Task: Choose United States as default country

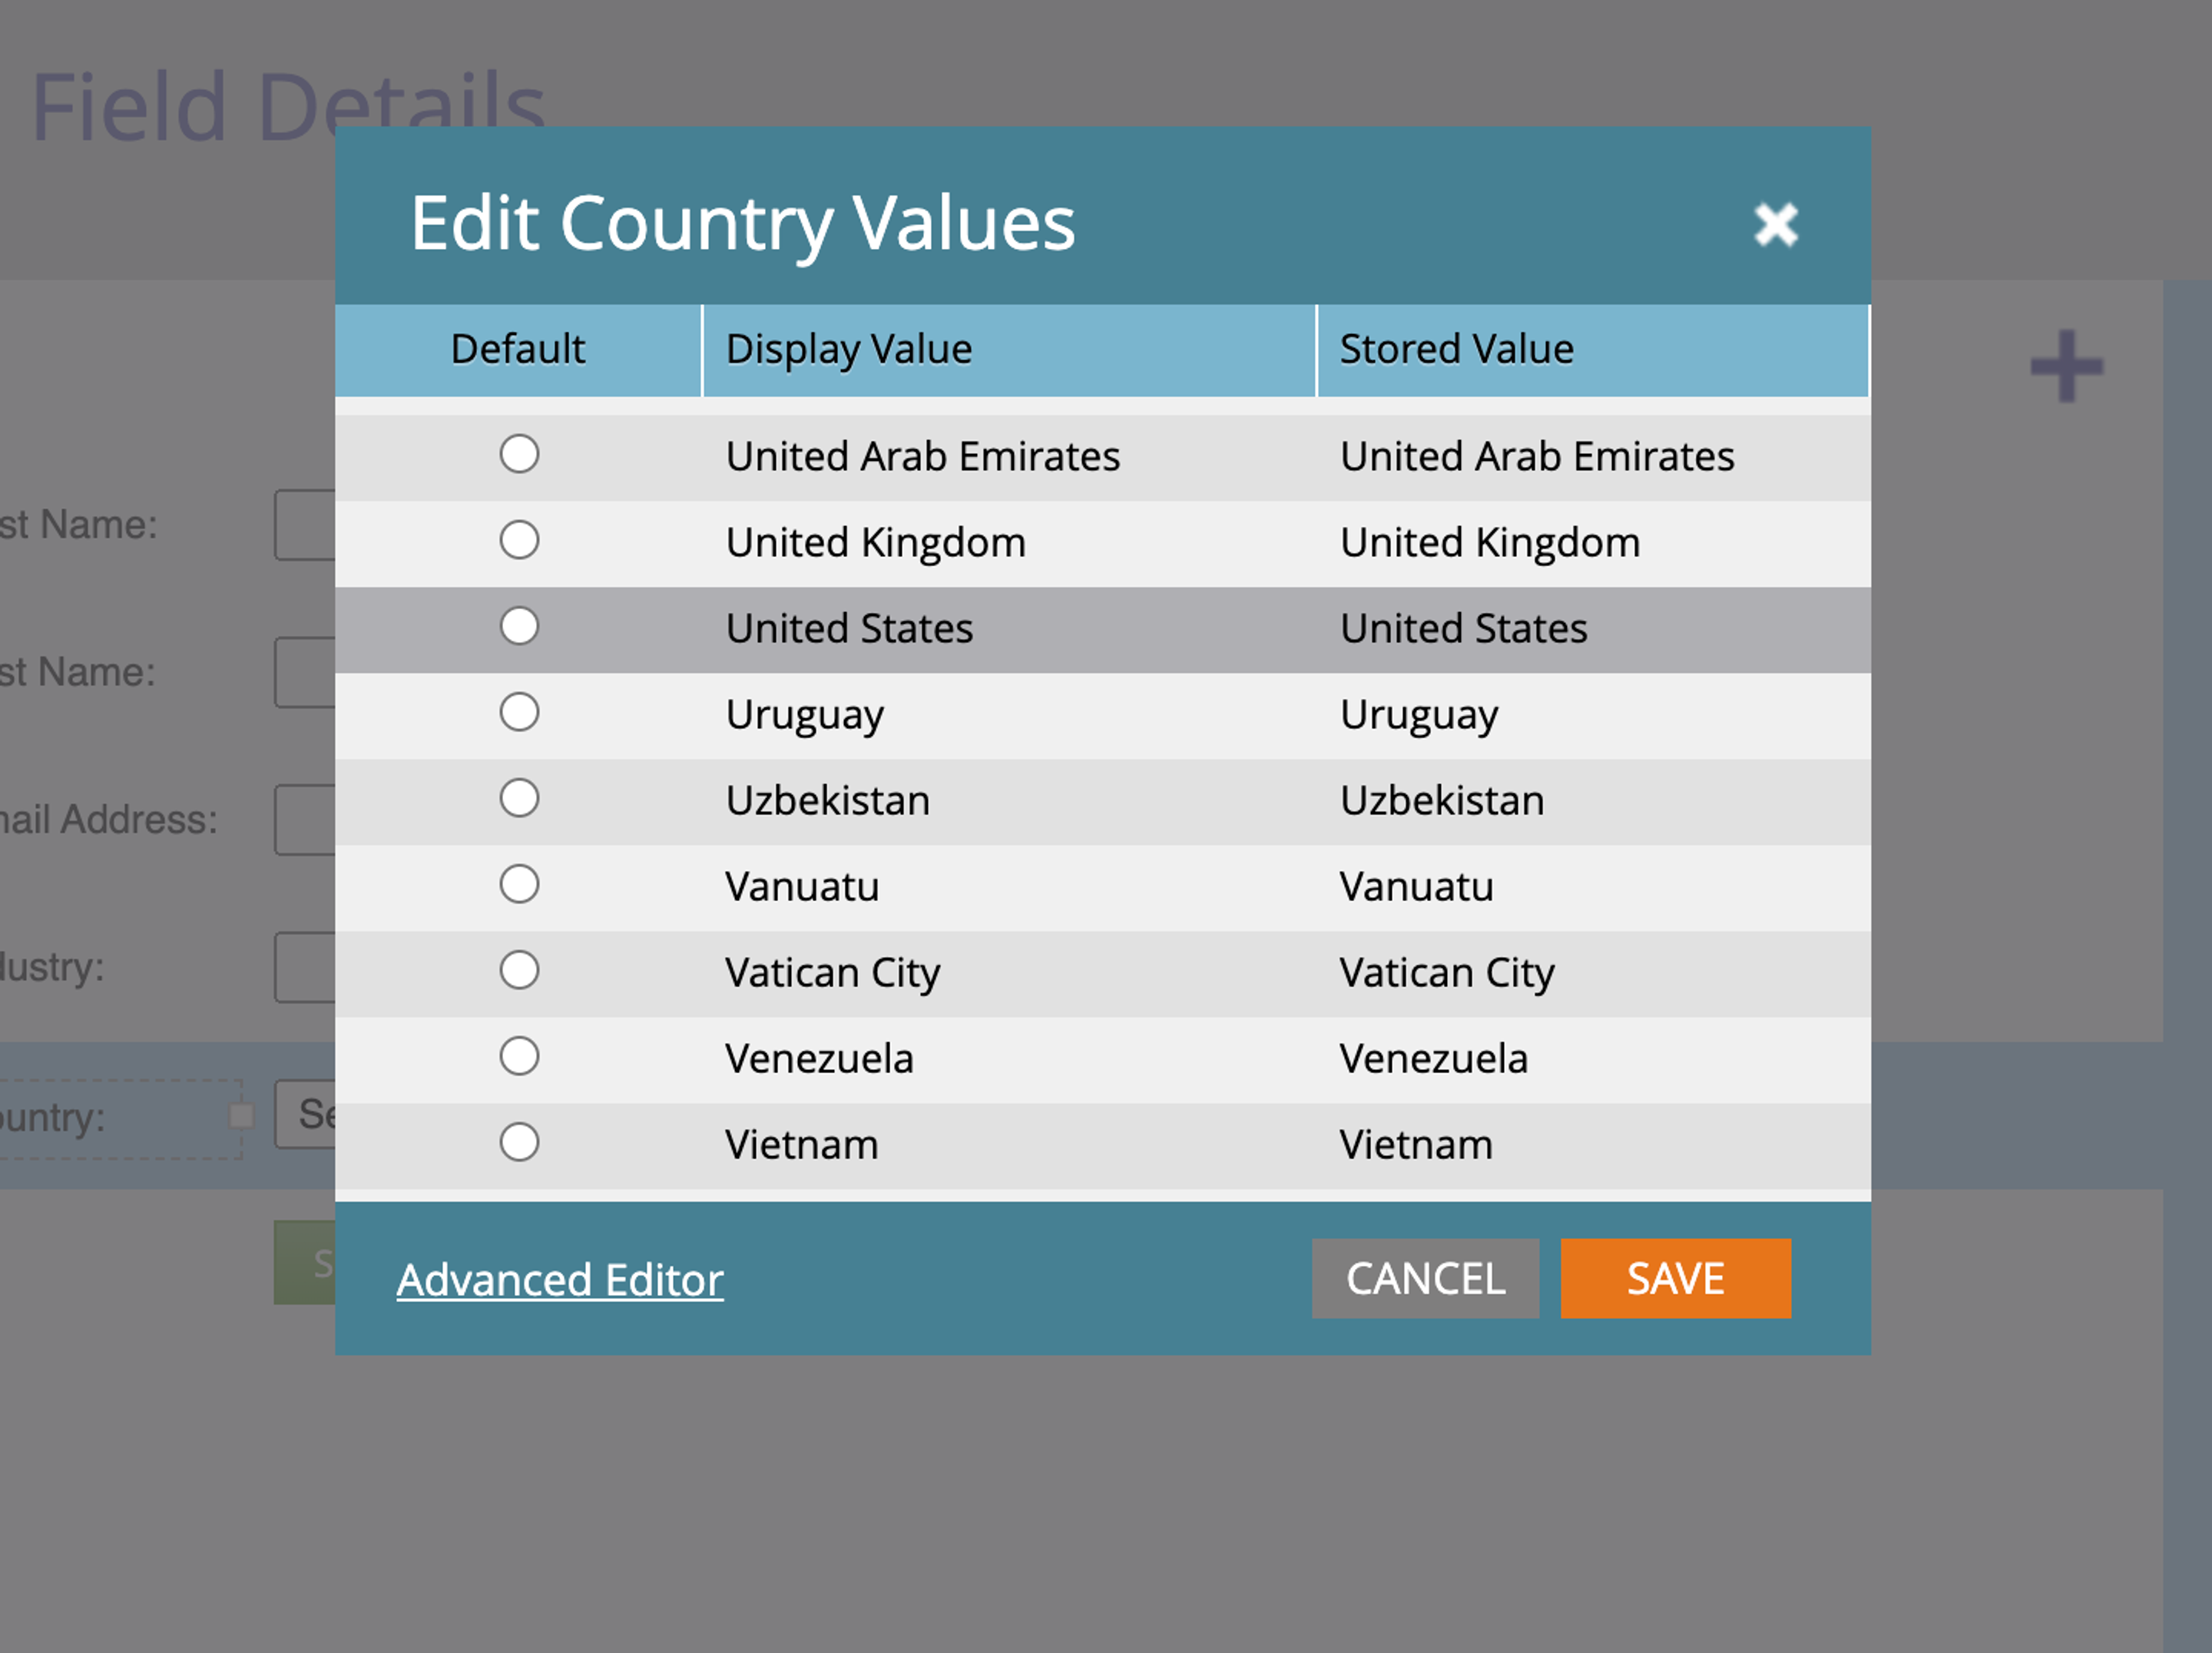Action: pyautogui.click(x=519, y=626)
